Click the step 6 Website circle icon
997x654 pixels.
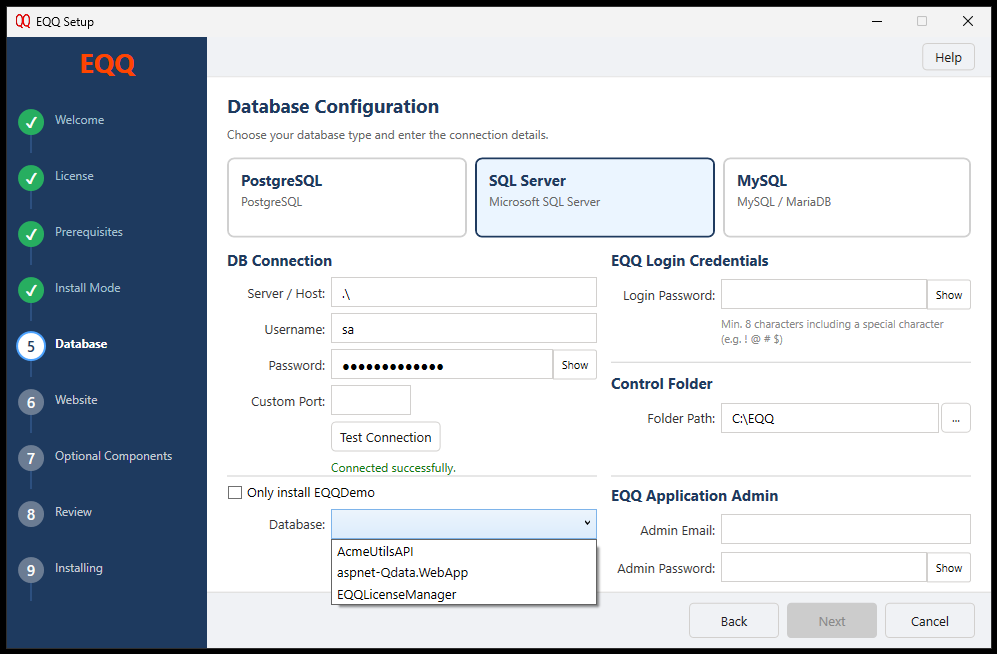(31, 402)
